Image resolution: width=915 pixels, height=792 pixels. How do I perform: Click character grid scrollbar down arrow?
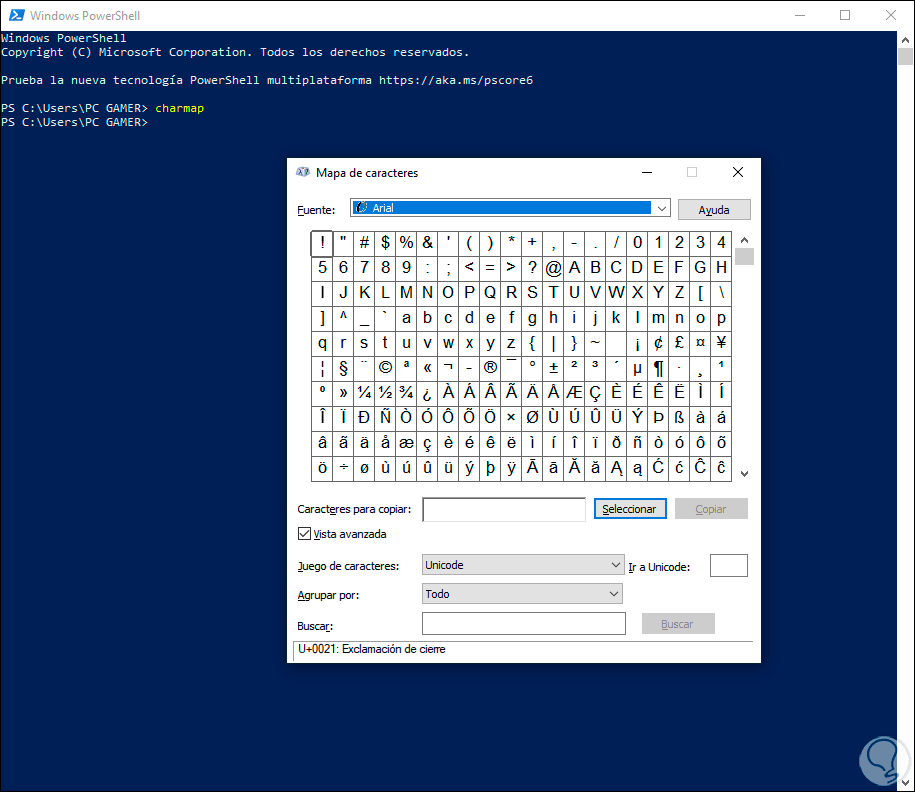click(x=744, y=474)
